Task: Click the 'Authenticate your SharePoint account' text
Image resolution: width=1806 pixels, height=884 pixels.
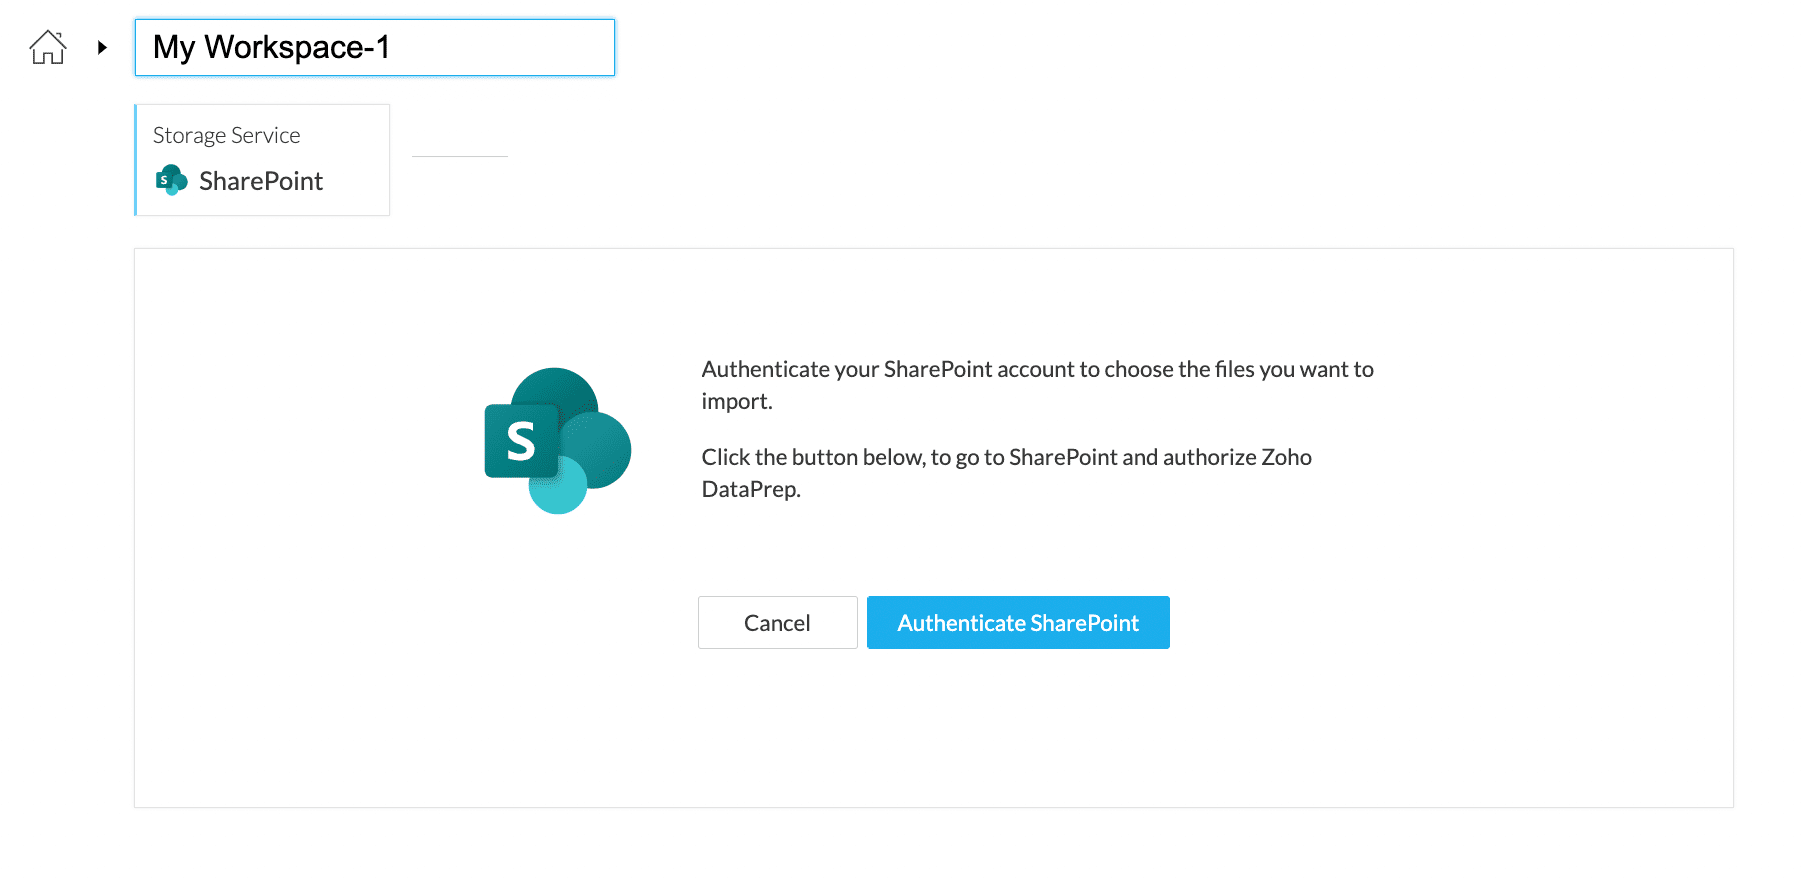Action: 1037,369
